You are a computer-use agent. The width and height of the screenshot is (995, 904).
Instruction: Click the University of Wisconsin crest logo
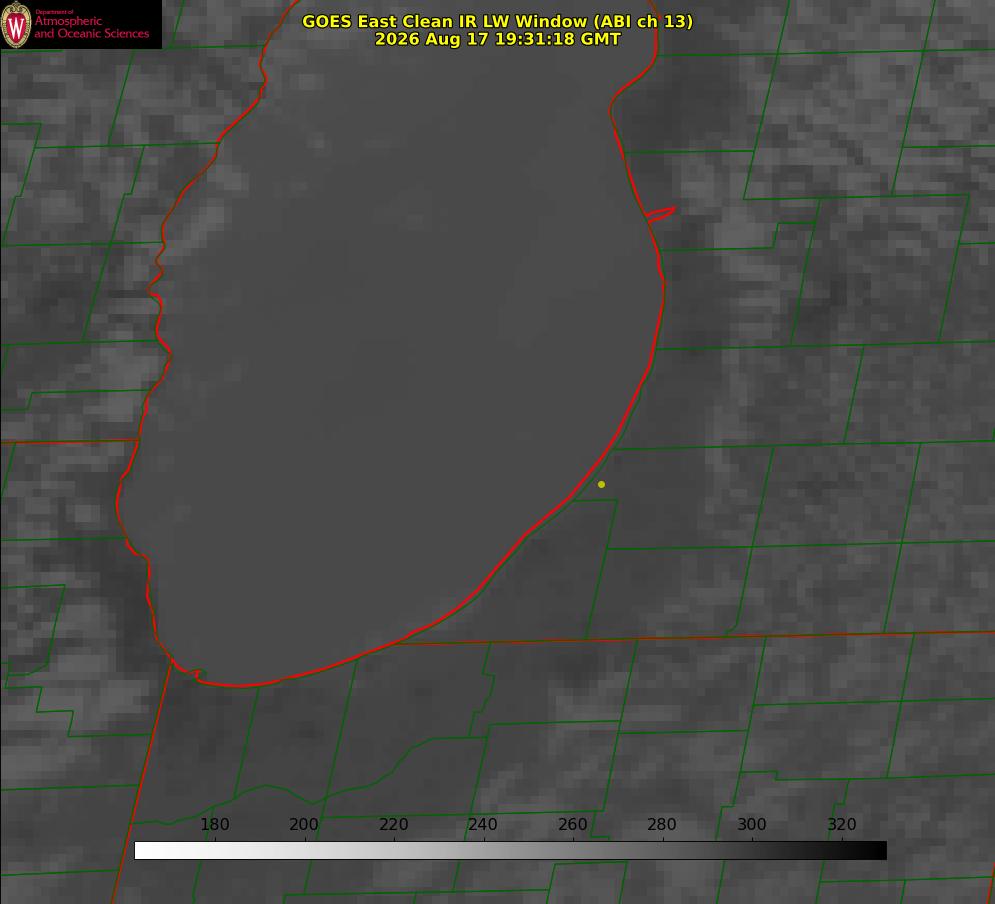[x=16, y=24]
